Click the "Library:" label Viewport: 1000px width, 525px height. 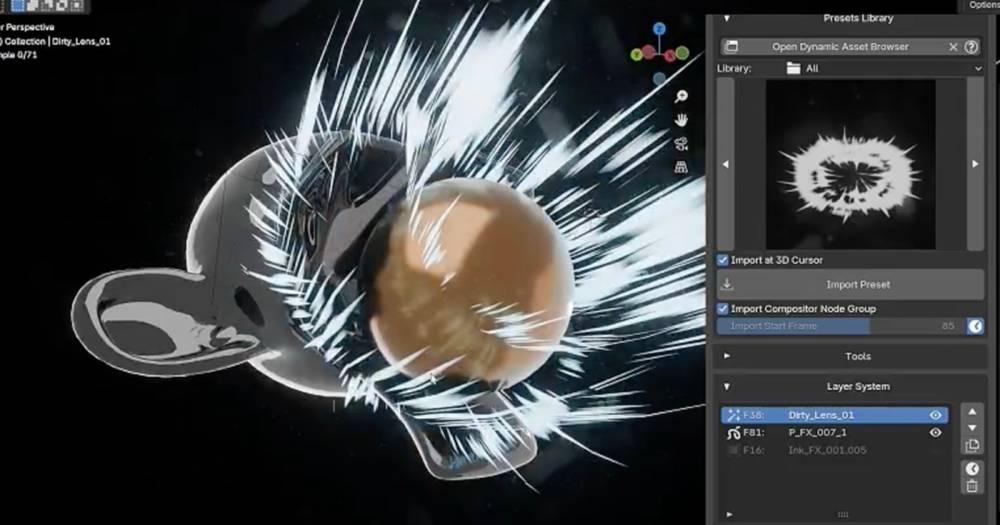pyautogui.click(x=734, y=68)
